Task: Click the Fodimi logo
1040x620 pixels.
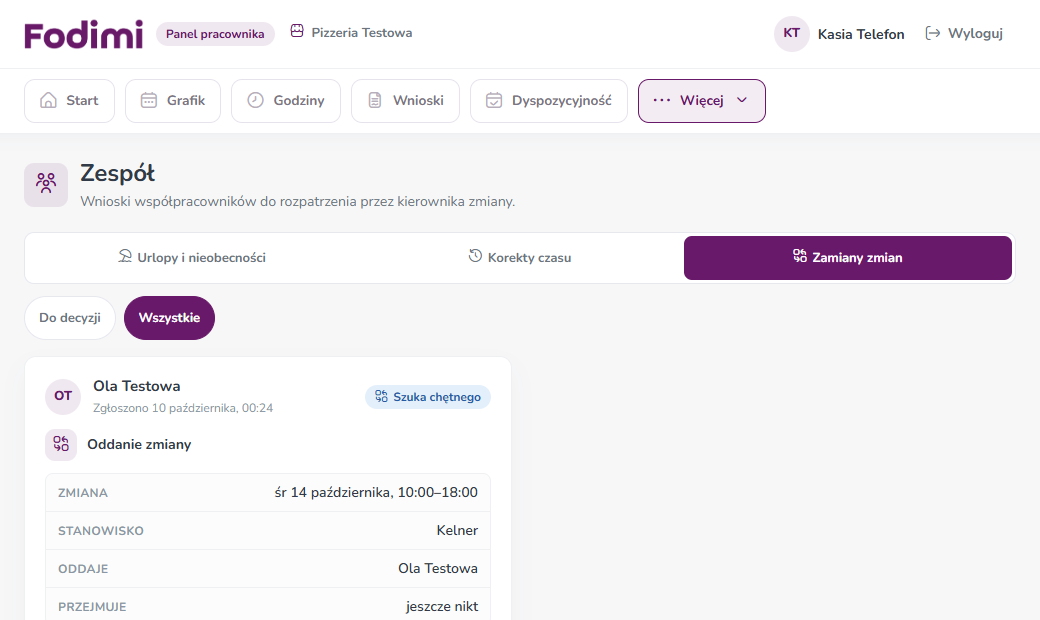Action: click(84, 34)
